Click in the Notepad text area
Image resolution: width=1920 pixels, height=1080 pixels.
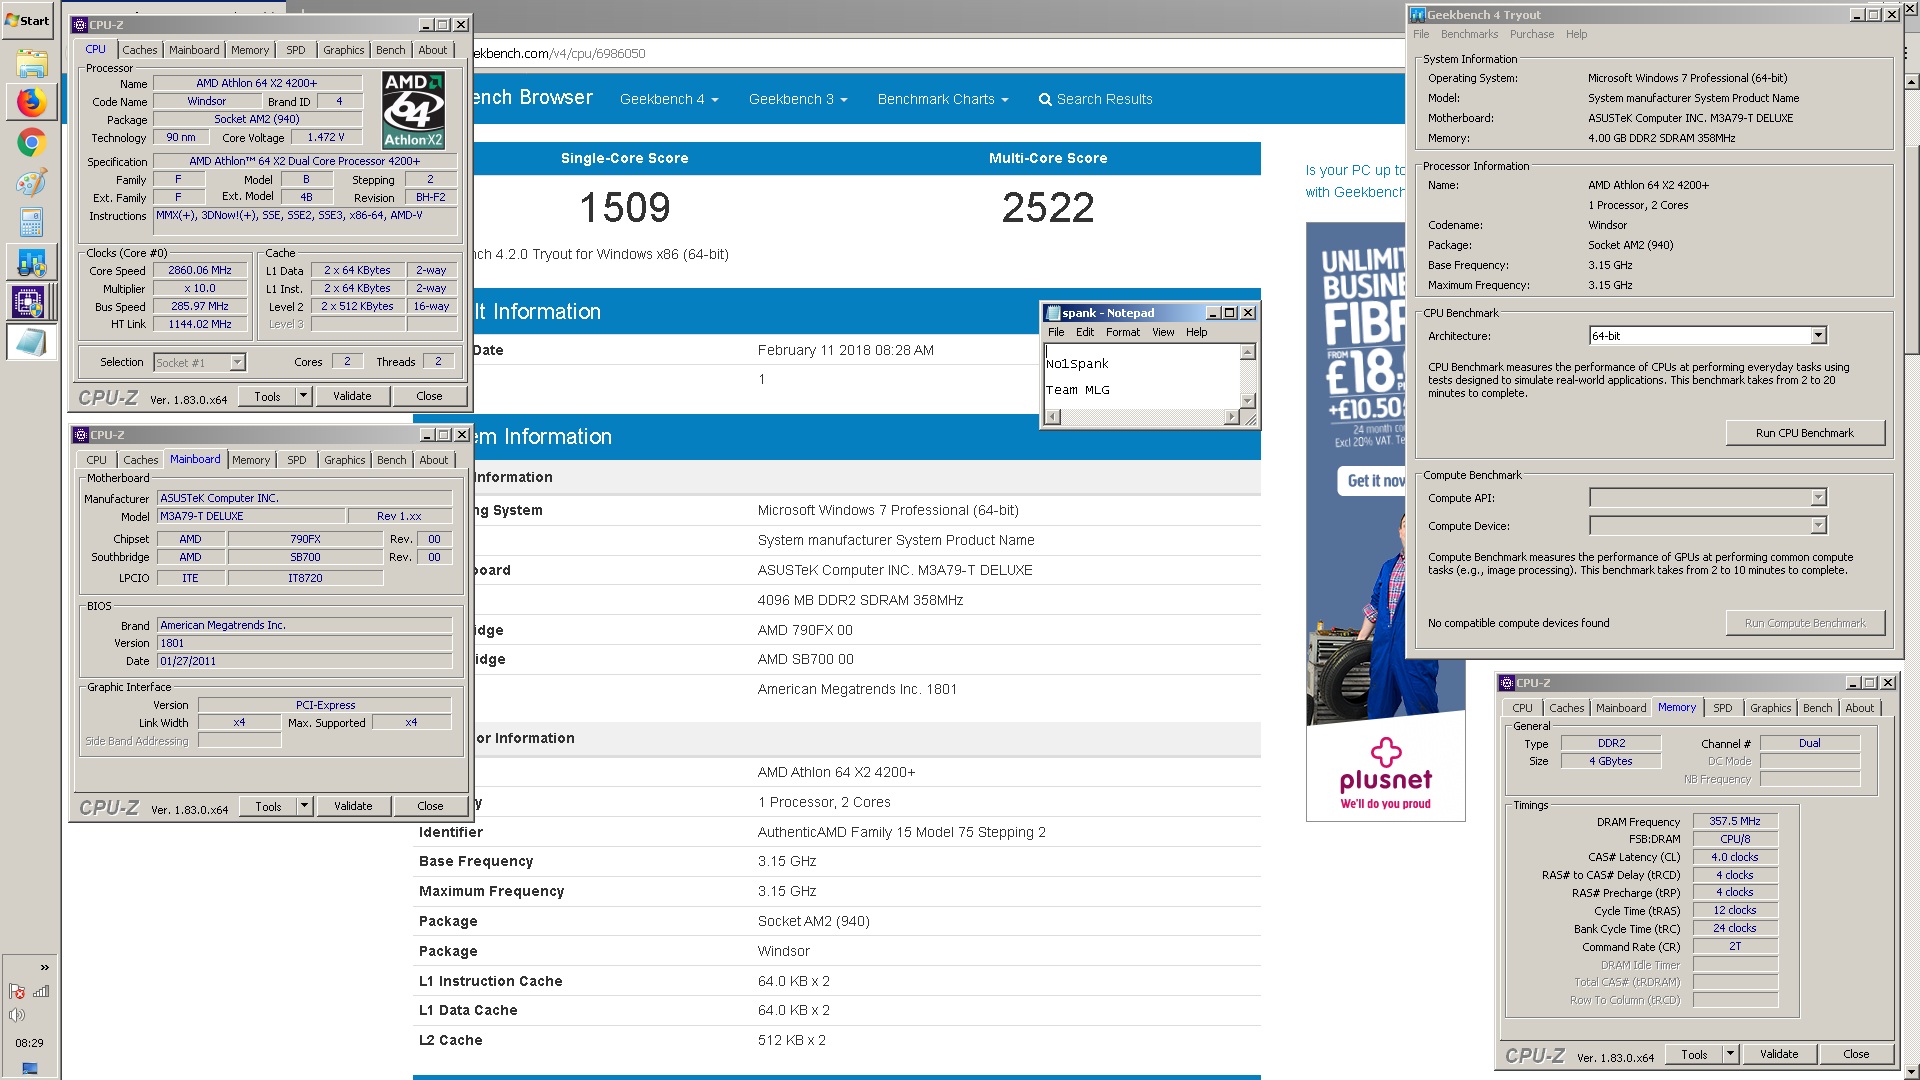click(1142, 376)
